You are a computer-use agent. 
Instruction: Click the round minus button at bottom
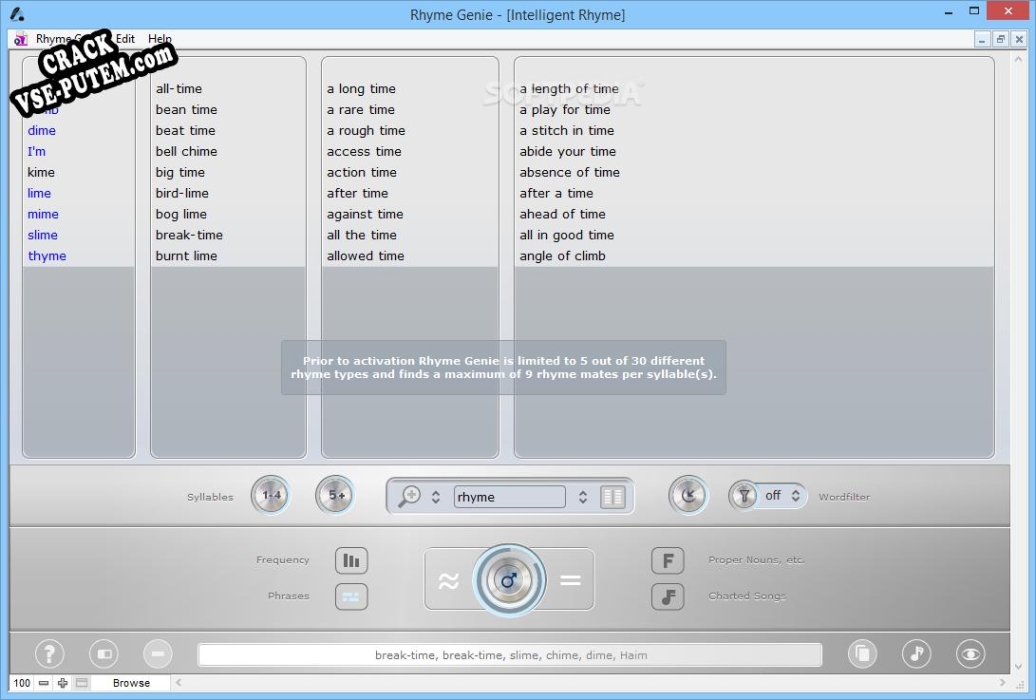157,654
